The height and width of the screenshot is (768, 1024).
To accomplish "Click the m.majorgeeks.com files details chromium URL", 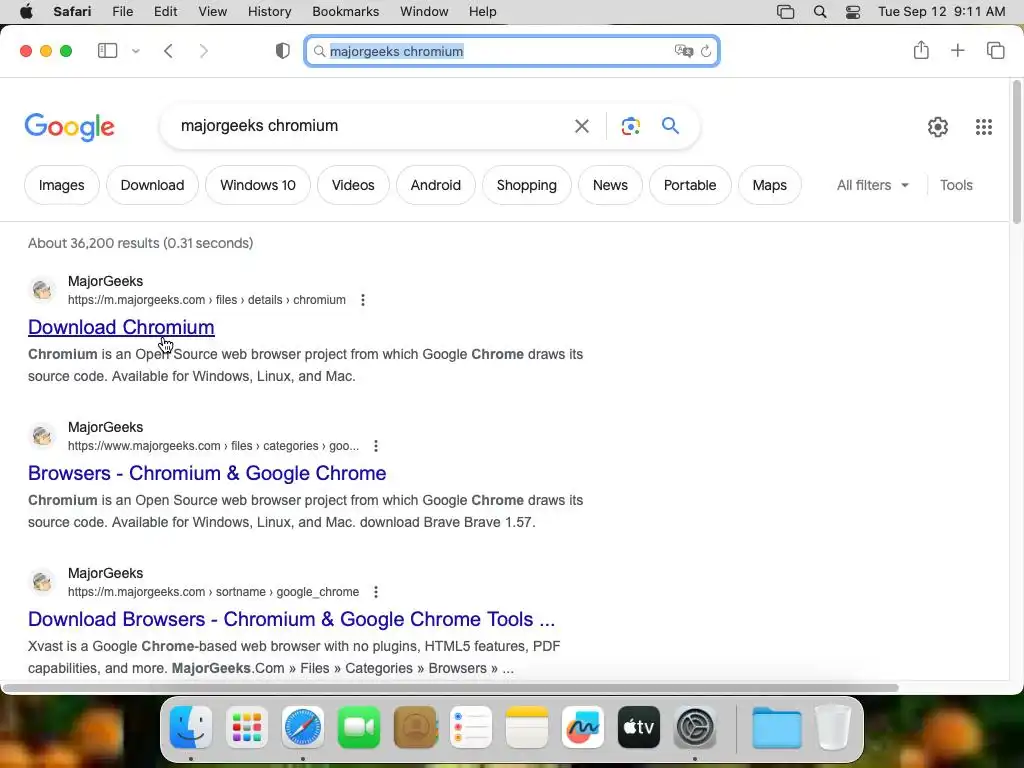I will [x=207, y=300].
